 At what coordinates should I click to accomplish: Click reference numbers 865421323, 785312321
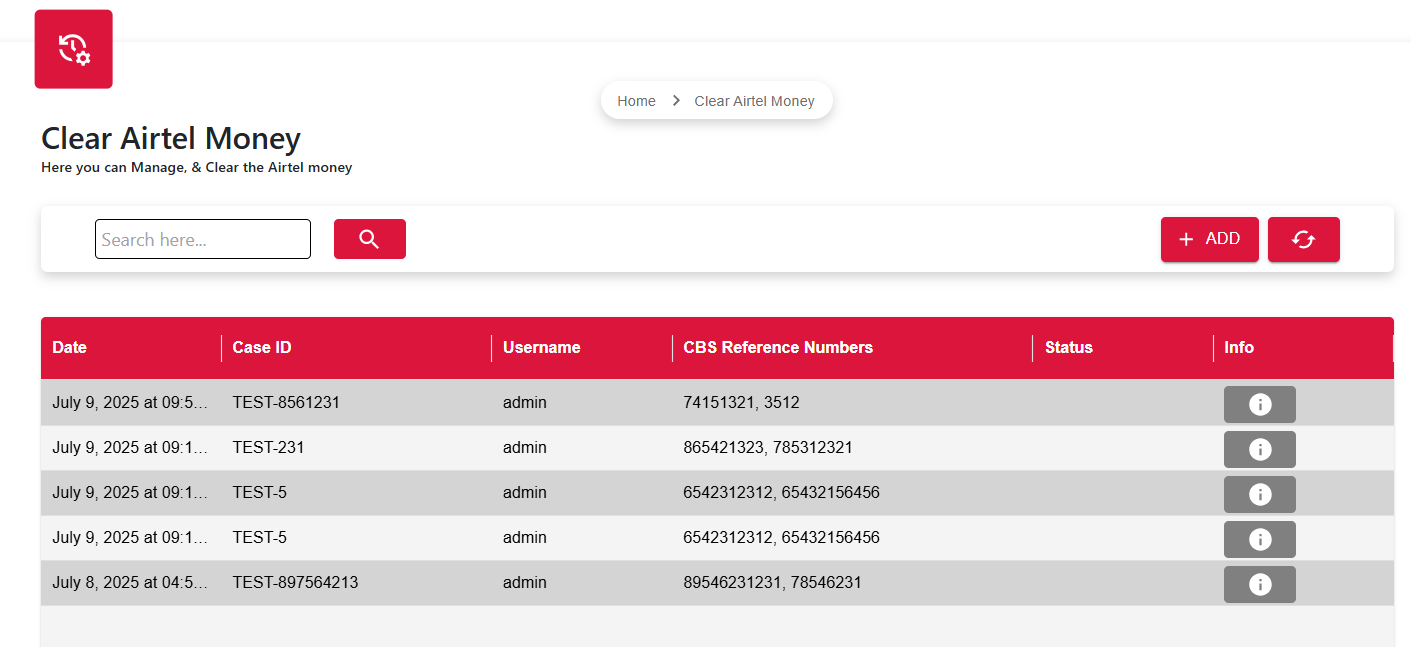(x=768, y=447)
